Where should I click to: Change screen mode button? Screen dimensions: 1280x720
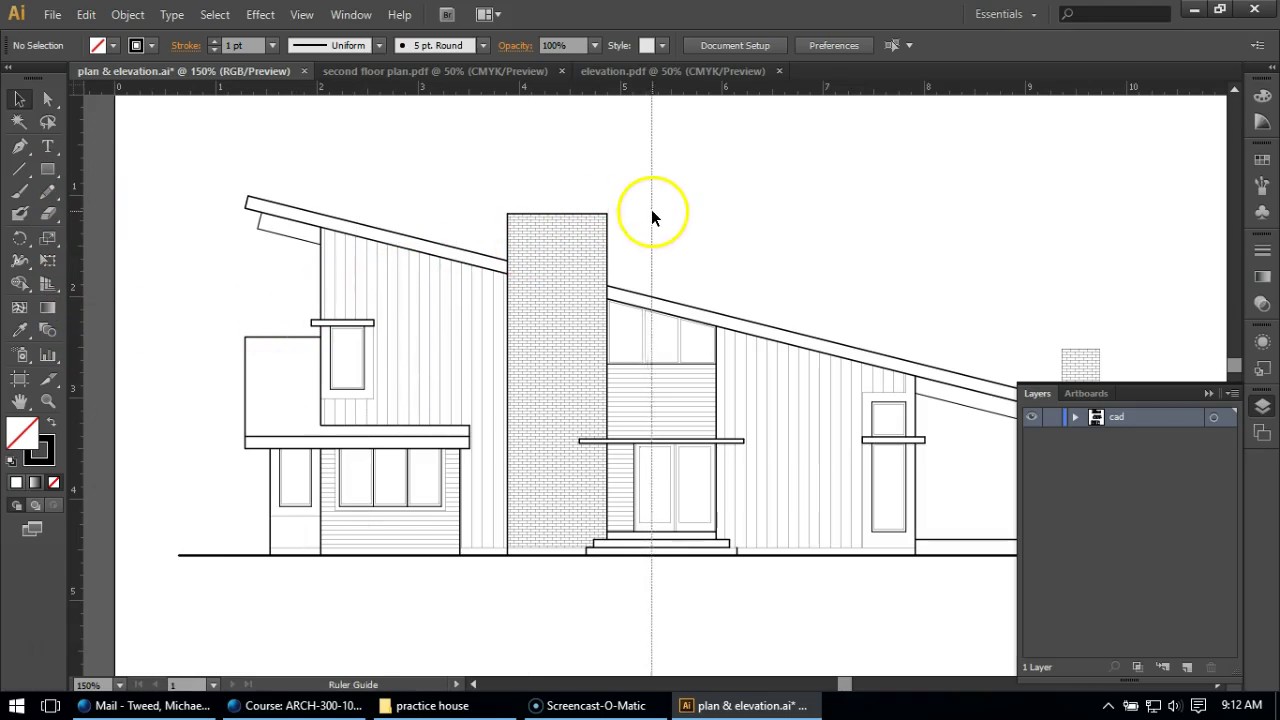pos(32,529)
